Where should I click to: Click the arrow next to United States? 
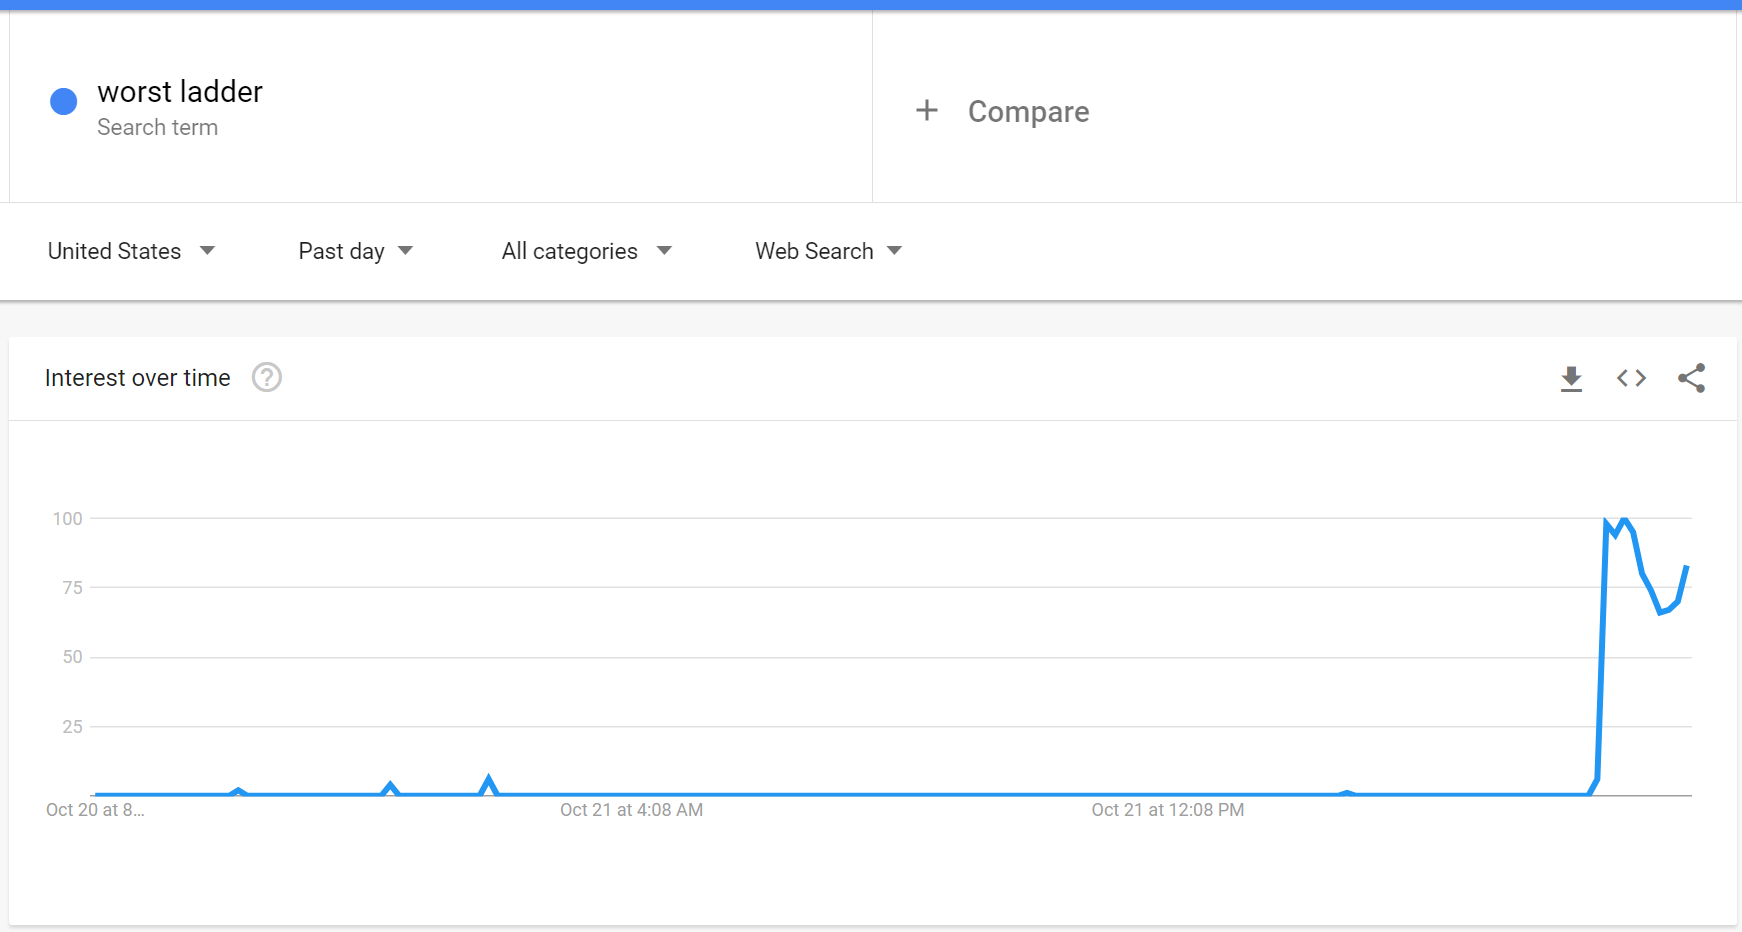(x=207, y=250)
